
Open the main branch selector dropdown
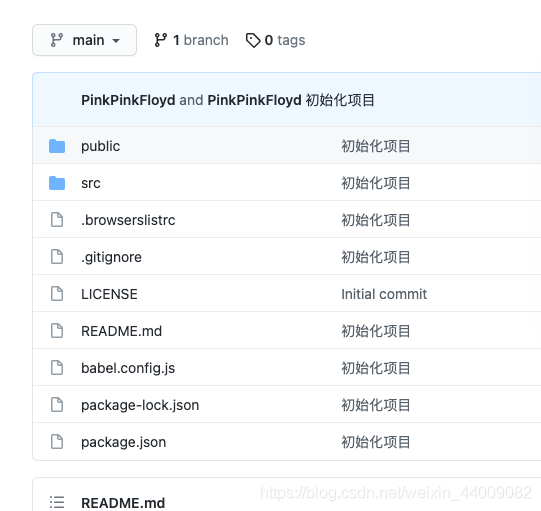click(85, 40)
